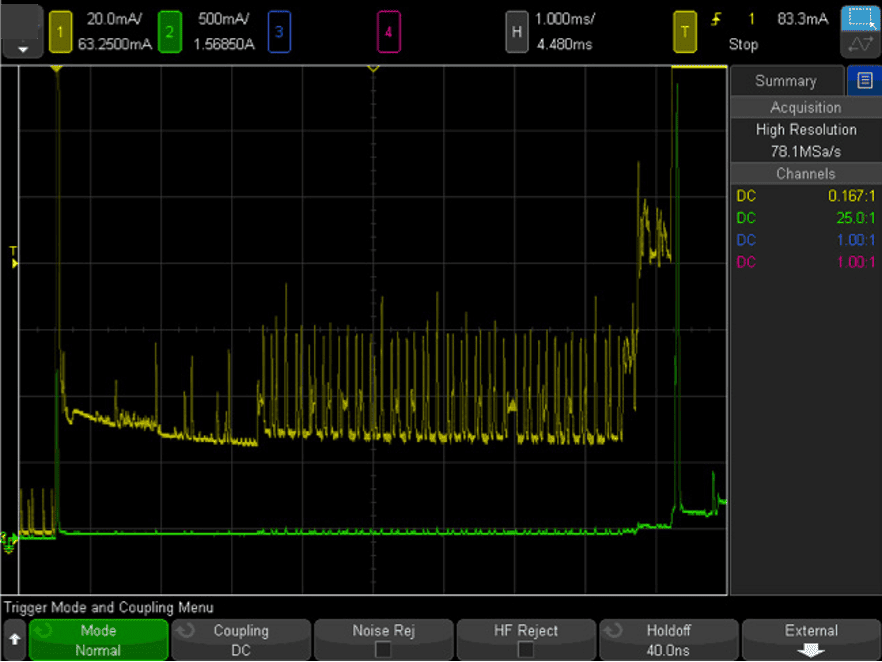
Task: Select the yellow channel 1 badge
Action: tap(60, 32)
